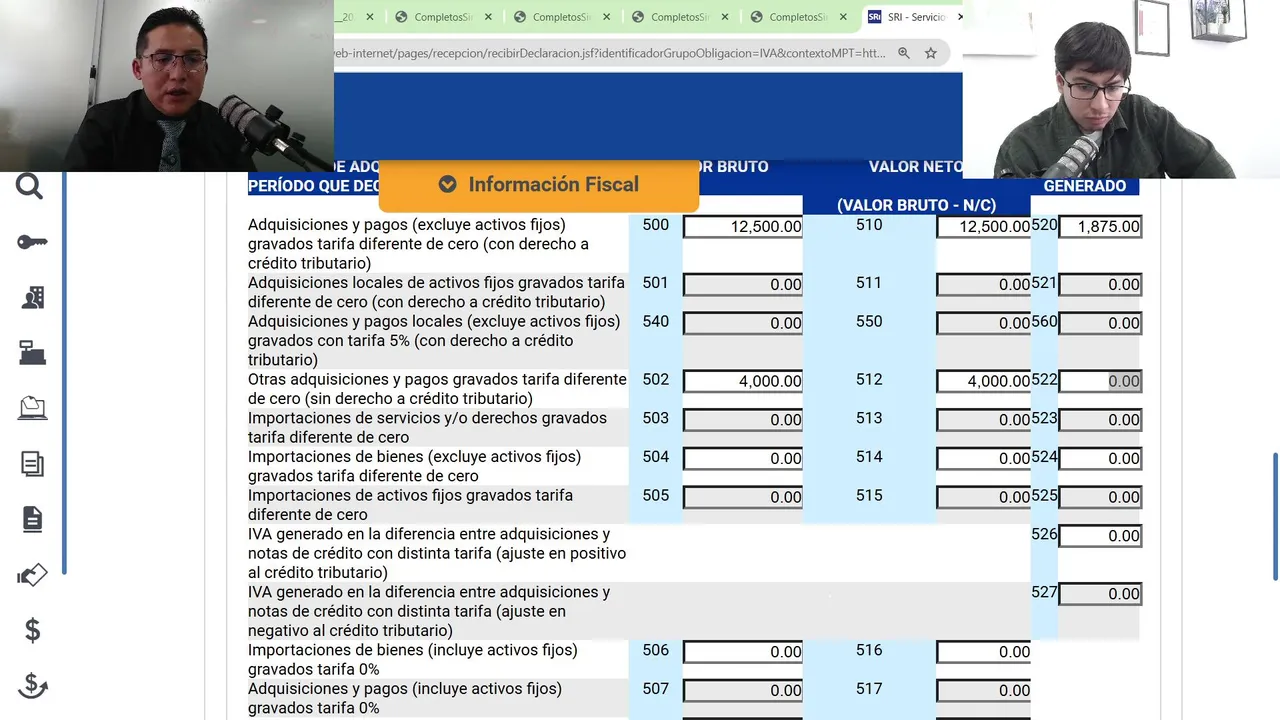
Task: Select the label 'Otras adquisiciones y pagos gravados tarifa'
Action: click(437, 380)
